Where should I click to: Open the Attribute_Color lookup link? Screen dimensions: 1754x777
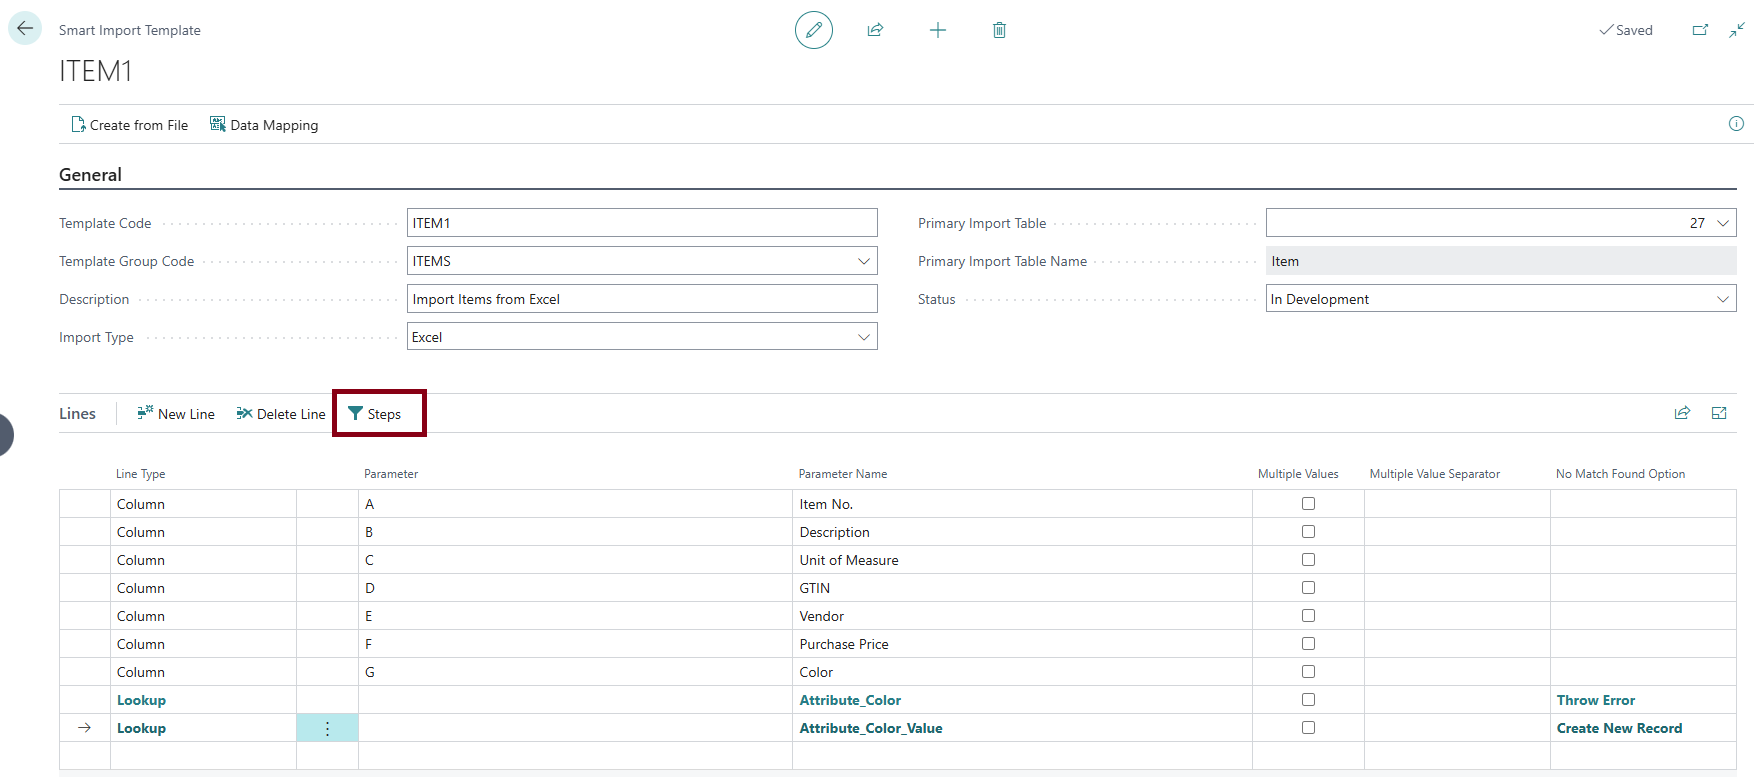tap(850, 700)
